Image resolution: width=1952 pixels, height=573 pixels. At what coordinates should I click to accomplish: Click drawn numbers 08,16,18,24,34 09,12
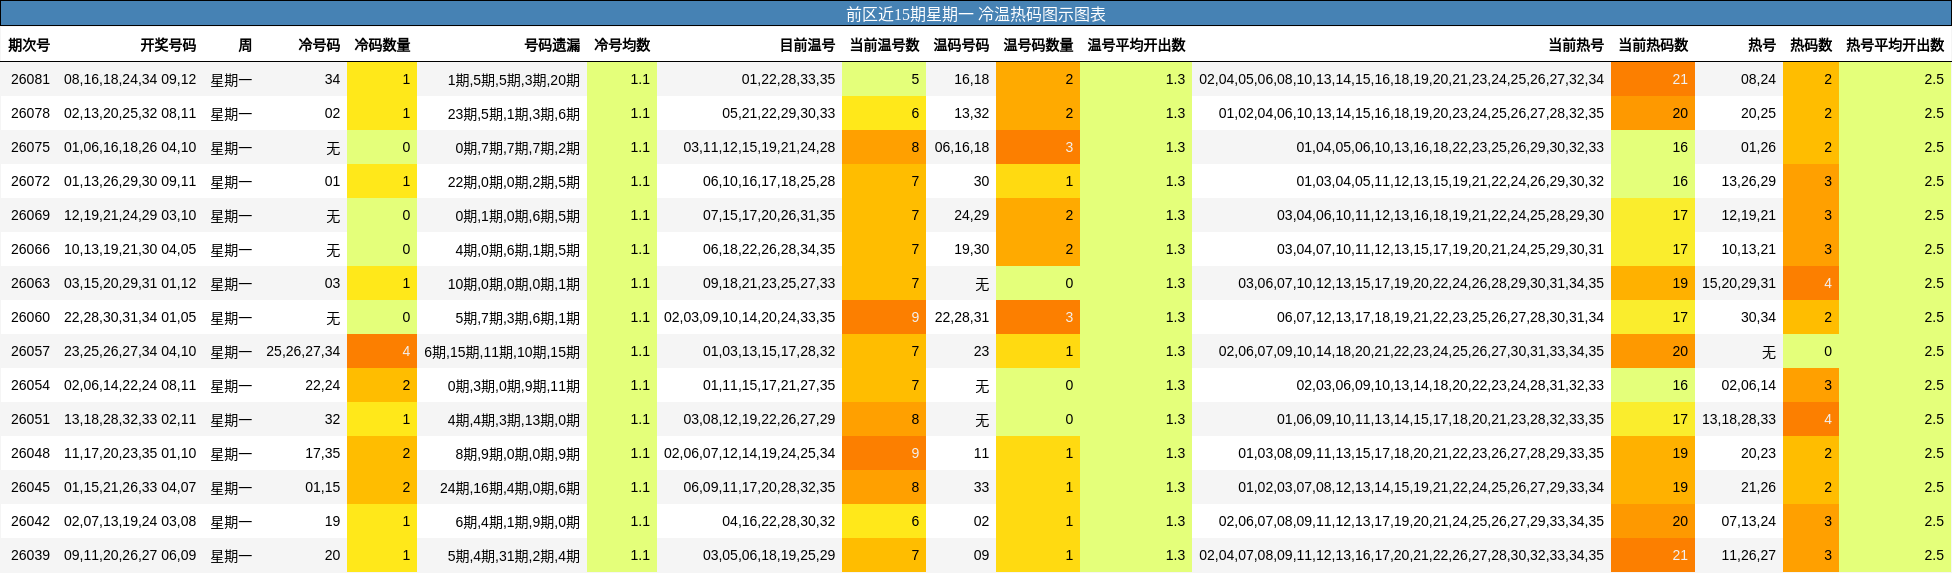coord(130,79)
